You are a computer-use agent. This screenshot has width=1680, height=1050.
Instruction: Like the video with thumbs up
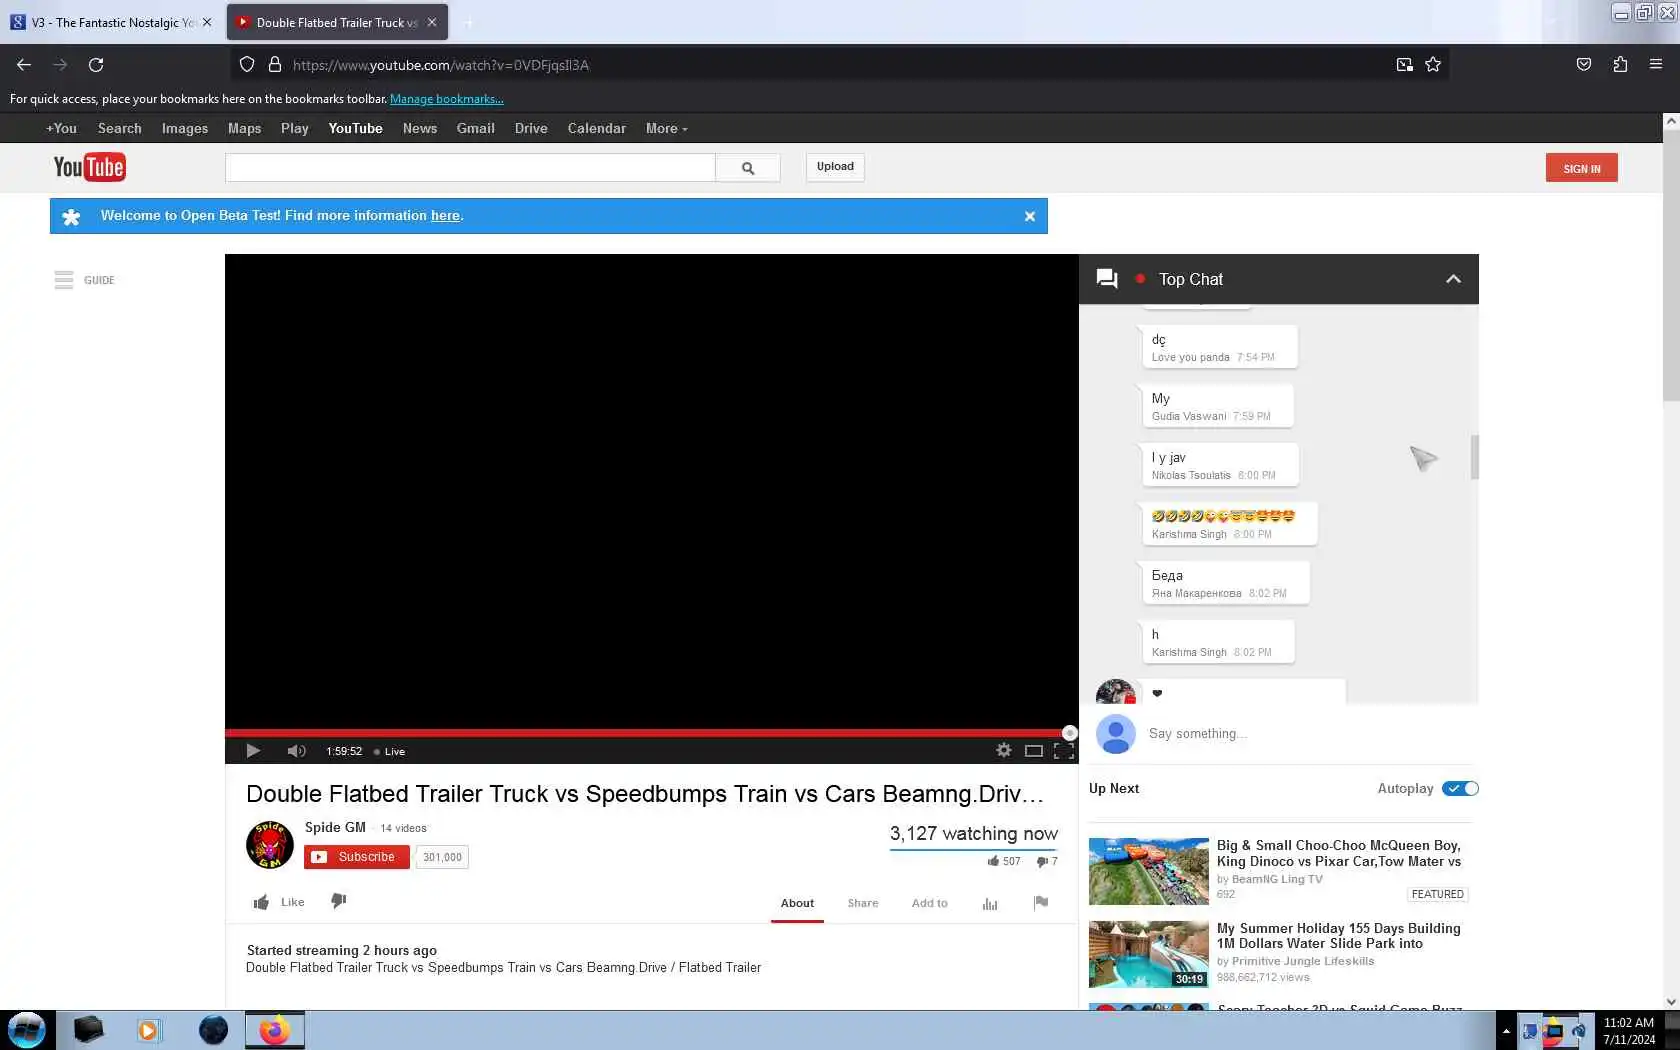261,902
